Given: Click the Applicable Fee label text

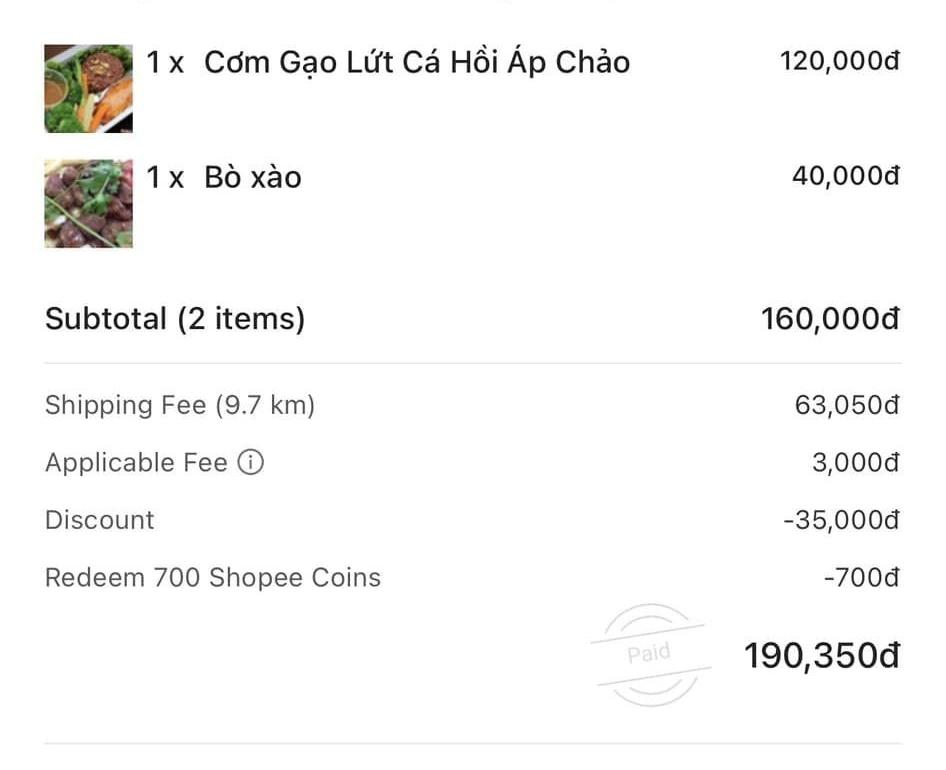Looking at the screenshot, I should click(136, 463).
